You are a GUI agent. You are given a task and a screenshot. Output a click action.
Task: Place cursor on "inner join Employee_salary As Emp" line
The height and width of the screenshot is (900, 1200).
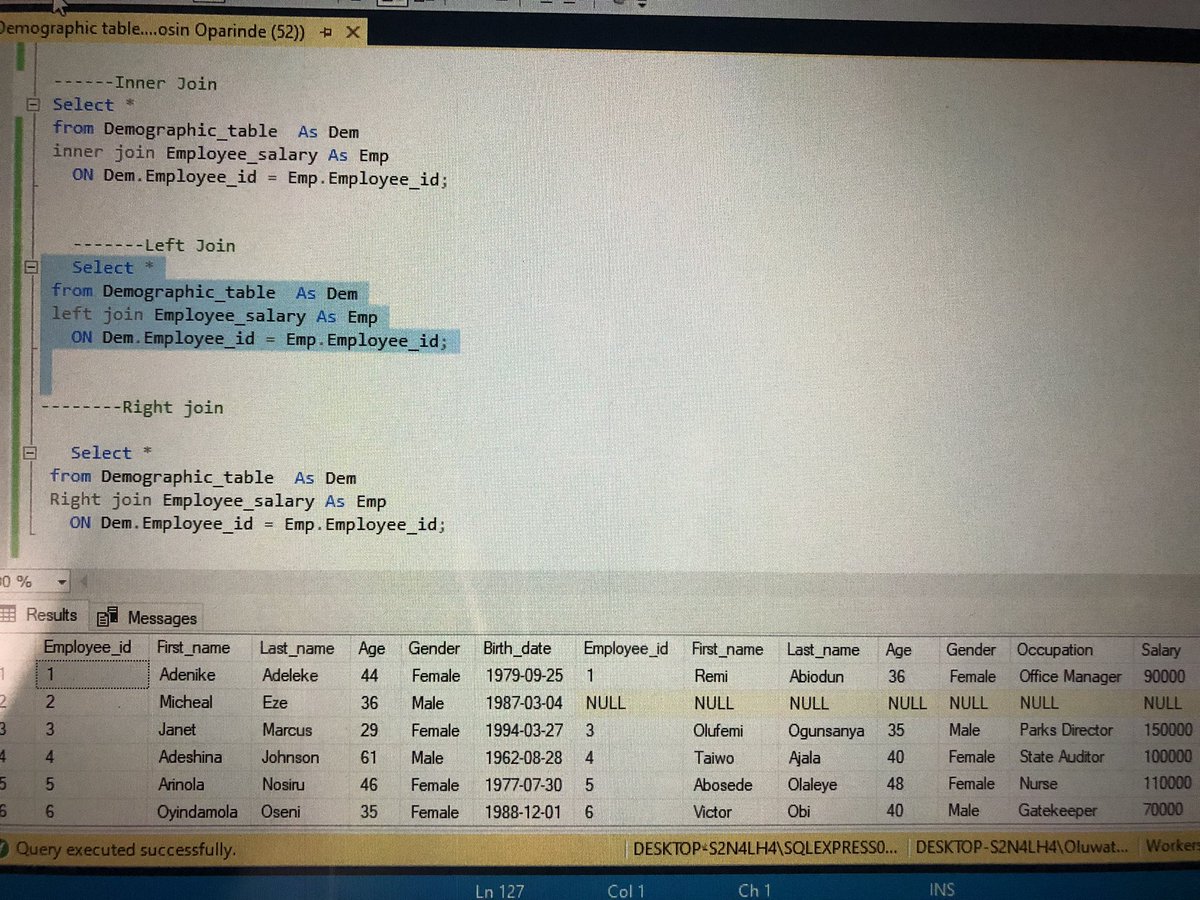pyautogui.click(x=220, y=154)
